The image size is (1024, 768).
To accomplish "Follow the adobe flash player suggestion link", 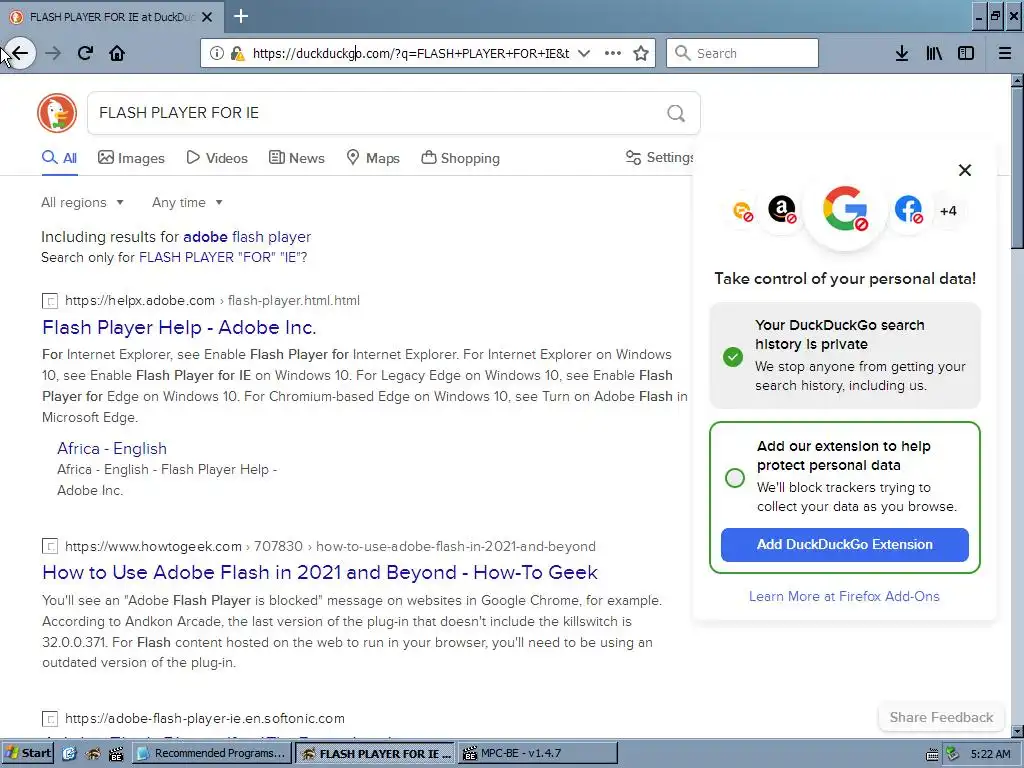I will [247, 236].
